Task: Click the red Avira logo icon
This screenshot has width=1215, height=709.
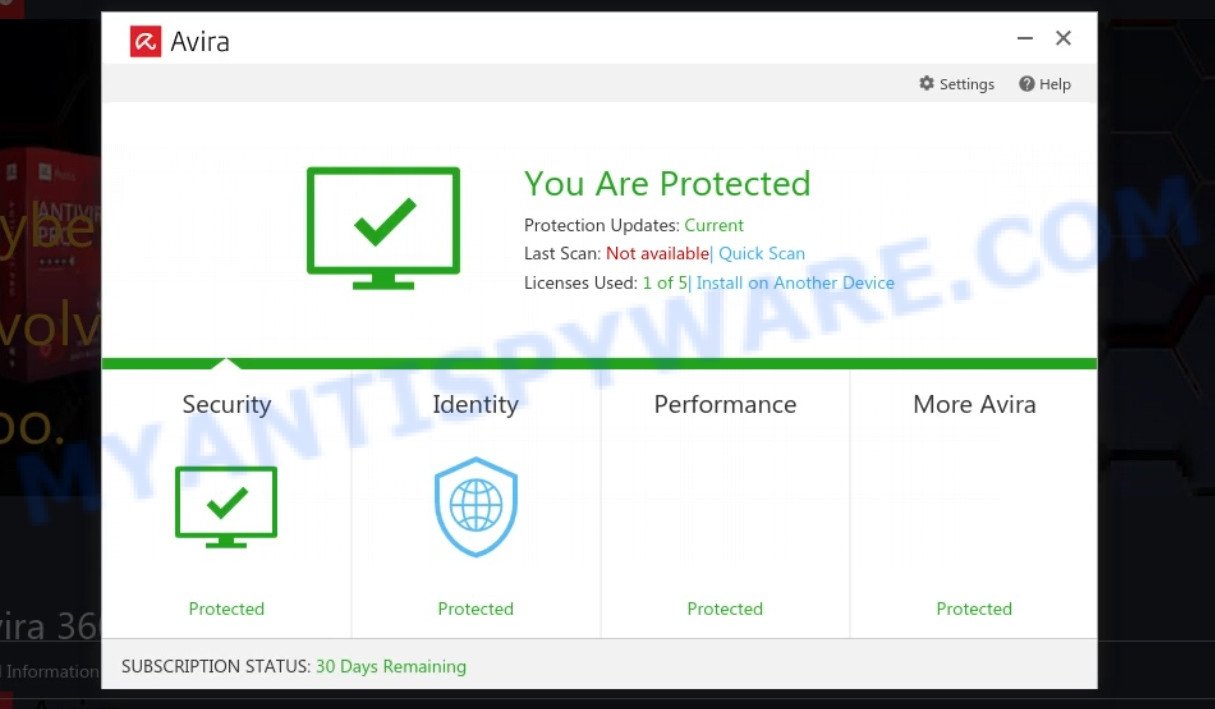Action: point(146,41)
